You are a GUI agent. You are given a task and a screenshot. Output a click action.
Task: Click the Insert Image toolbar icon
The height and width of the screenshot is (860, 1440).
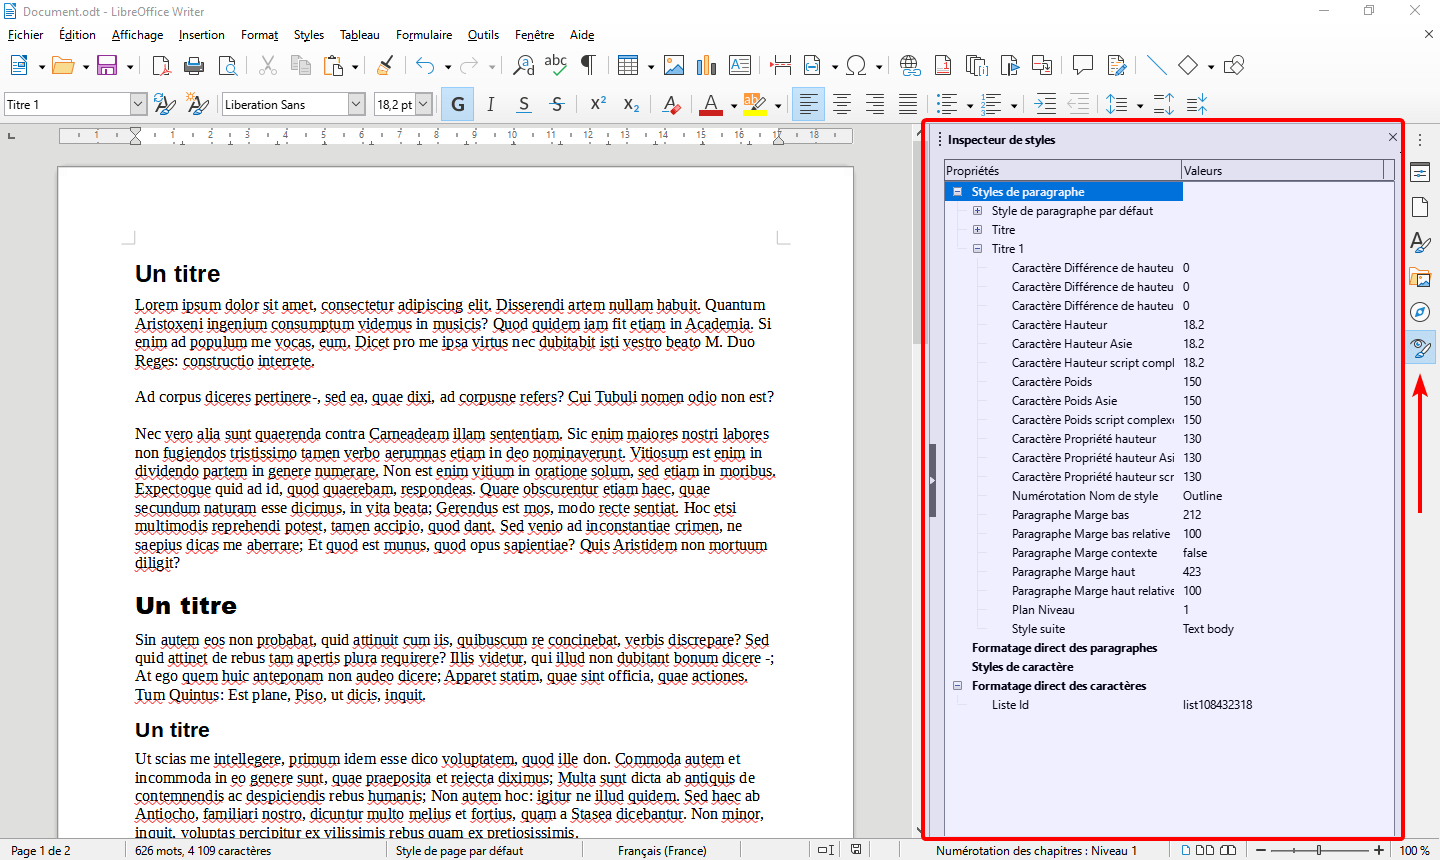tap(674, 66)
